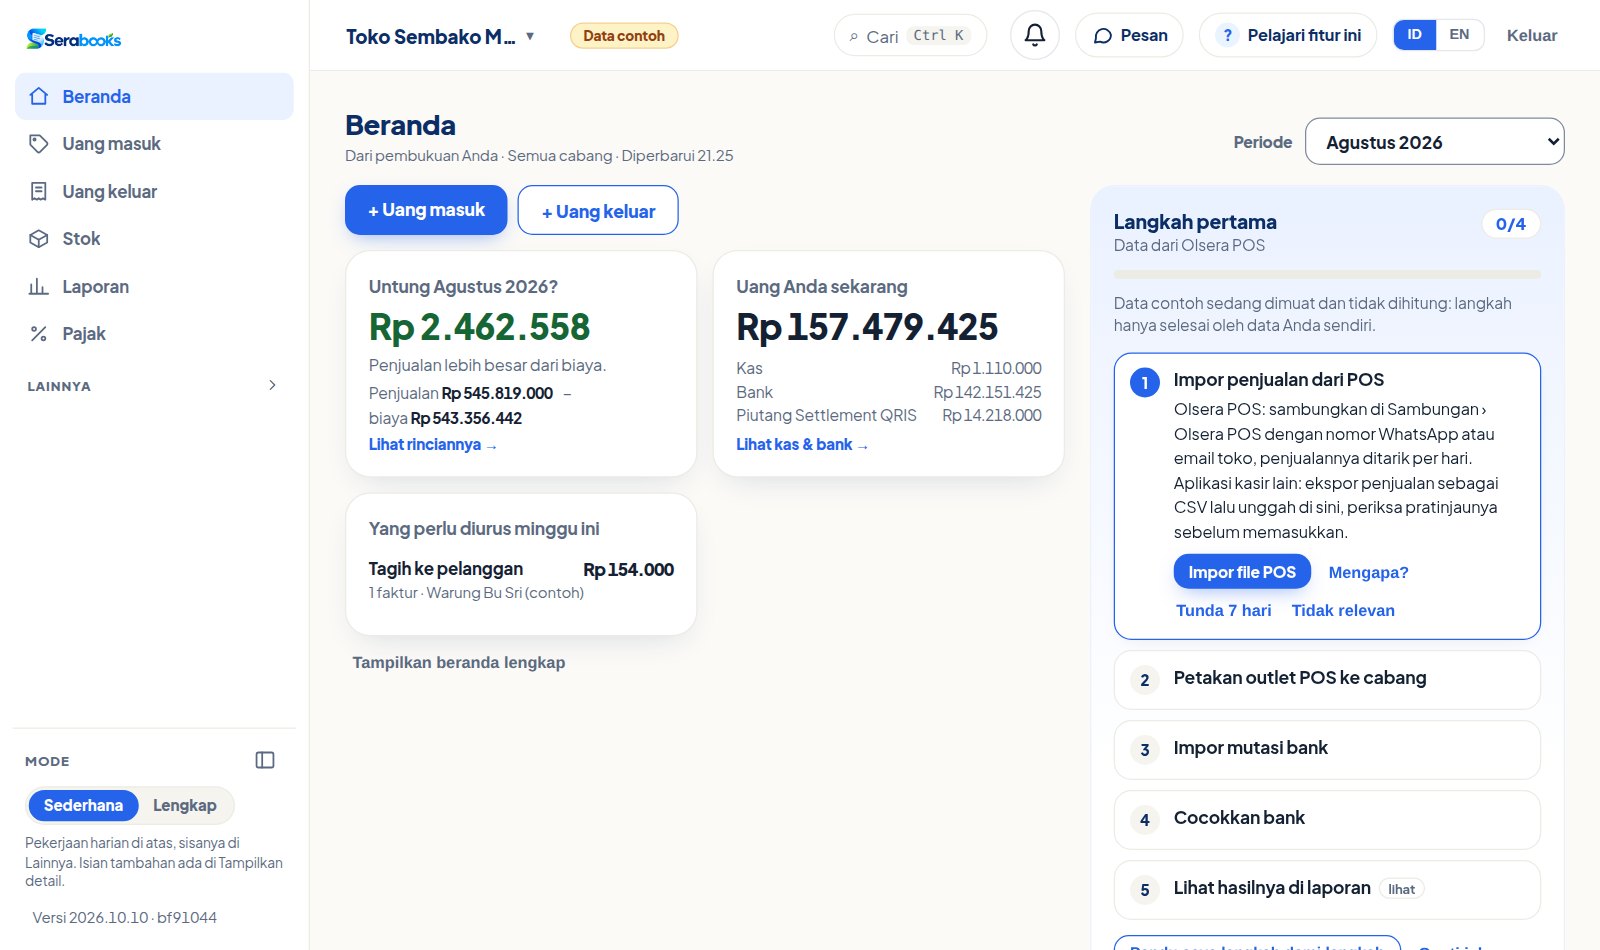Select ID language
The height and width of the screenshot is (950, 1600).
[x=1415, y=35]
